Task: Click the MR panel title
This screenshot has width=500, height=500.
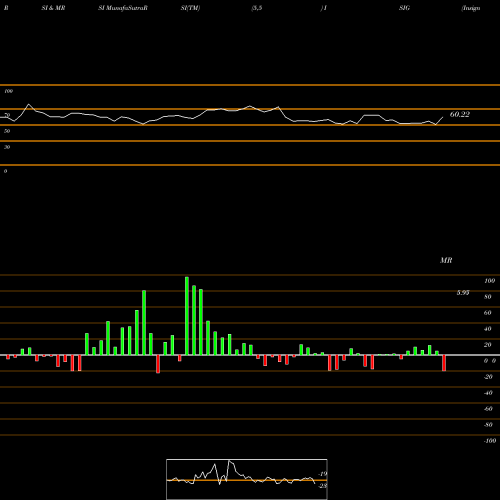Action: click(x=446, y=260)
